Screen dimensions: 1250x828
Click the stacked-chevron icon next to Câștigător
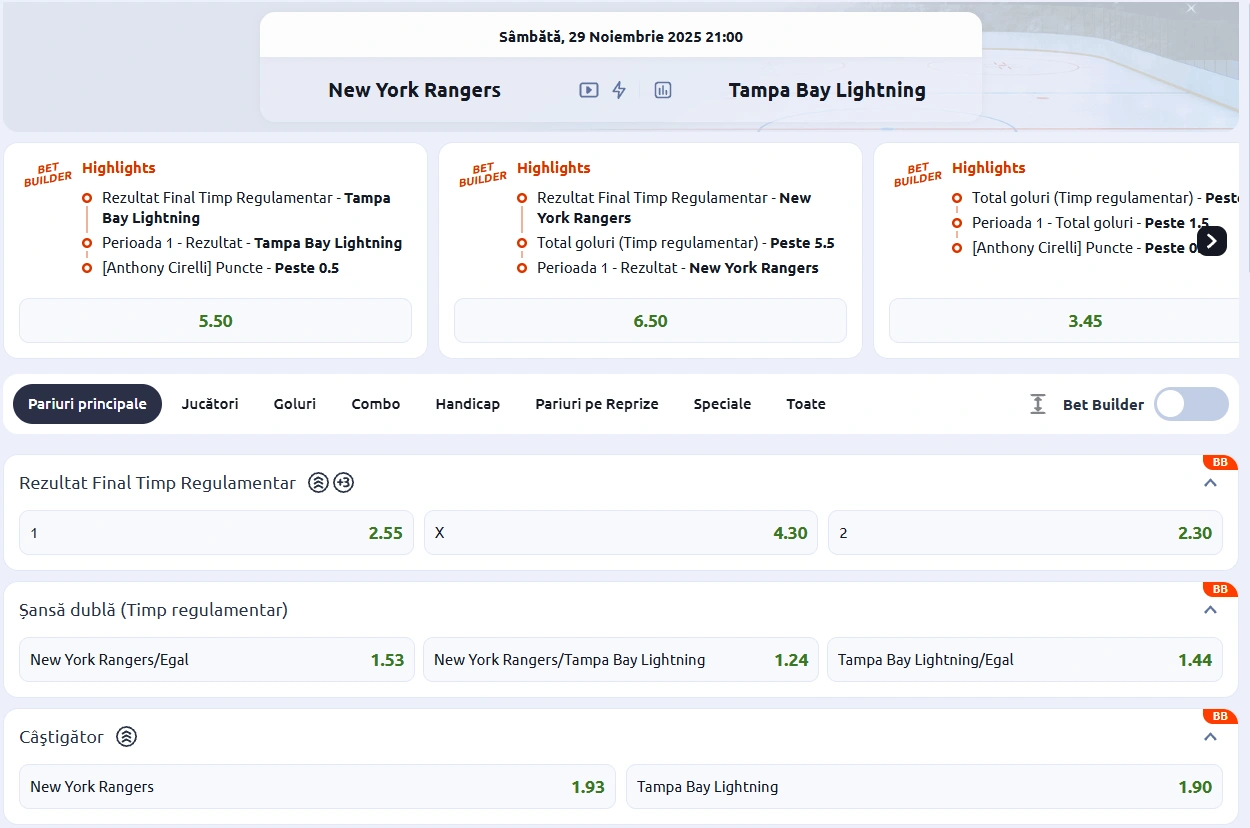tap(126, 737)
